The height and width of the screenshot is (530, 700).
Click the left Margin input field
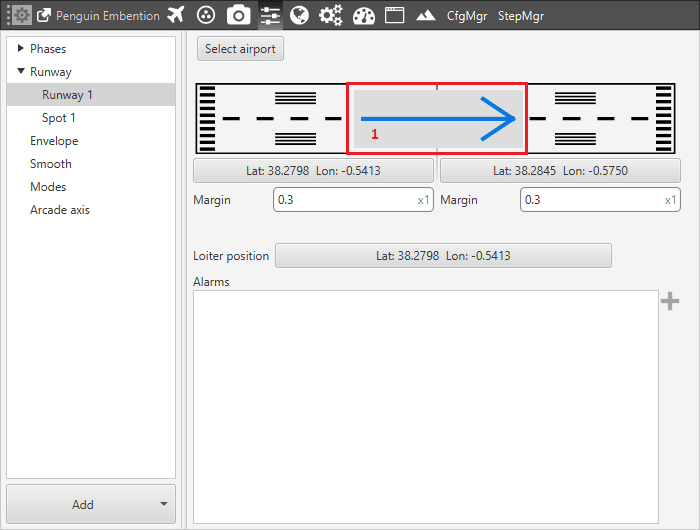353,200
